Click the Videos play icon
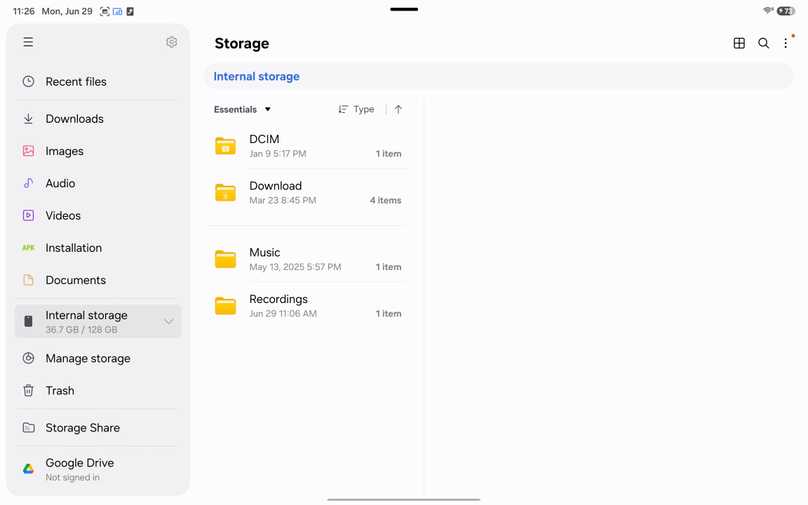This screenshot has height=505, width=808. 28,215
